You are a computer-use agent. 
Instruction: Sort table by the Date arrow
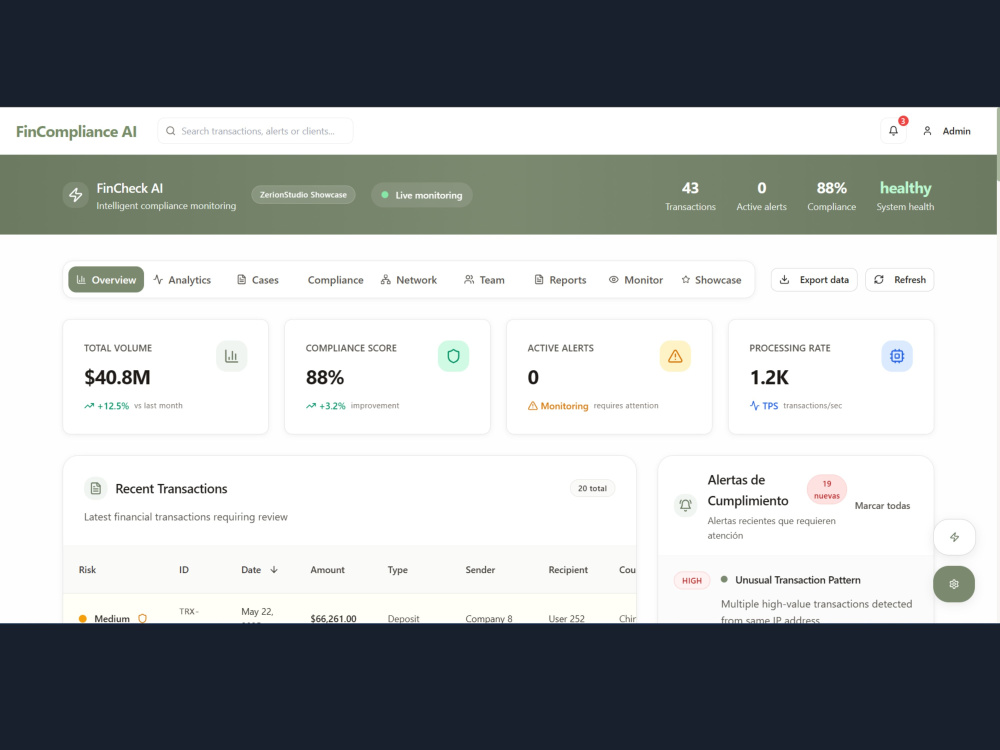pos(274,570)
